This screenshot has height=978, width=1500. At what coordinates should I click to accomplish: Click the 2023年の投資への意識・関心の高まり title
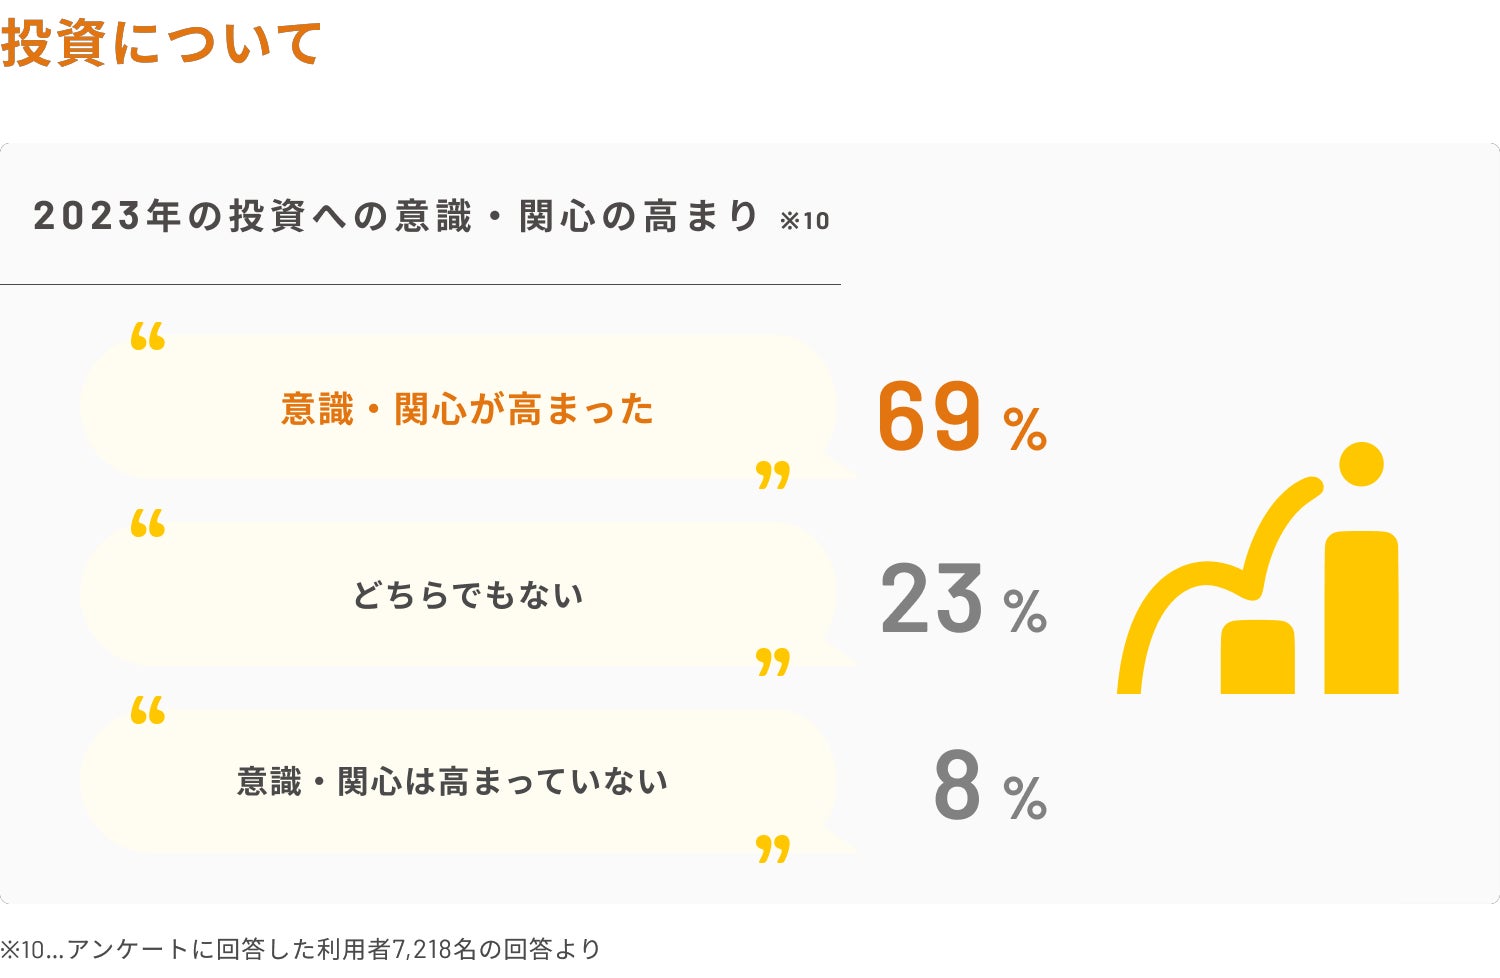(x=396, y=216)
